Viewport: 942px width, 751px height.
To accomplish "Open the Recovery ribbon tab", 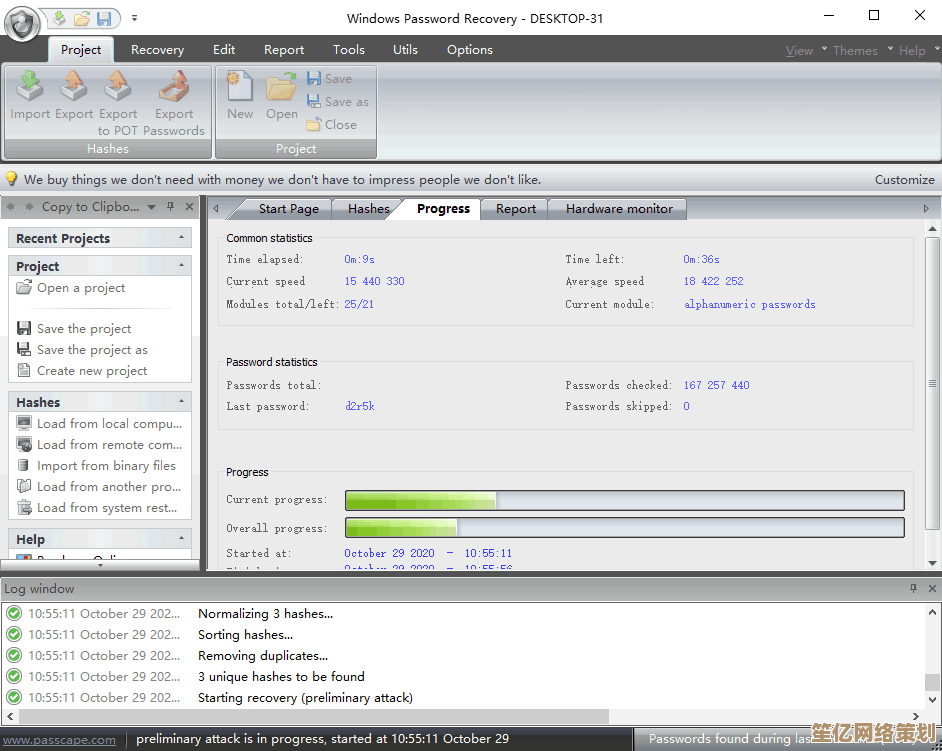I will [x=157, y=49].
